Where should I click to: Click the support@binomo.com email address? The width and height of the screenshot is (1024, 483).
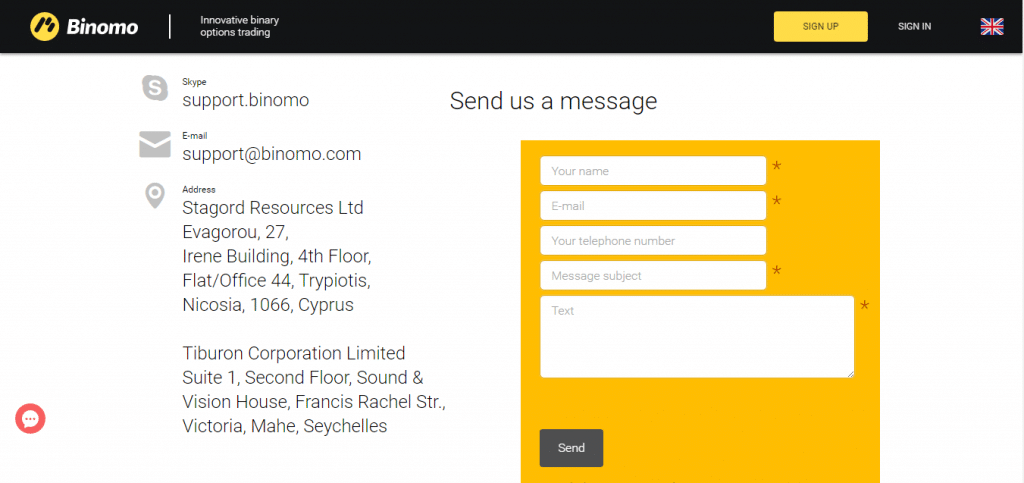[272, 154]
